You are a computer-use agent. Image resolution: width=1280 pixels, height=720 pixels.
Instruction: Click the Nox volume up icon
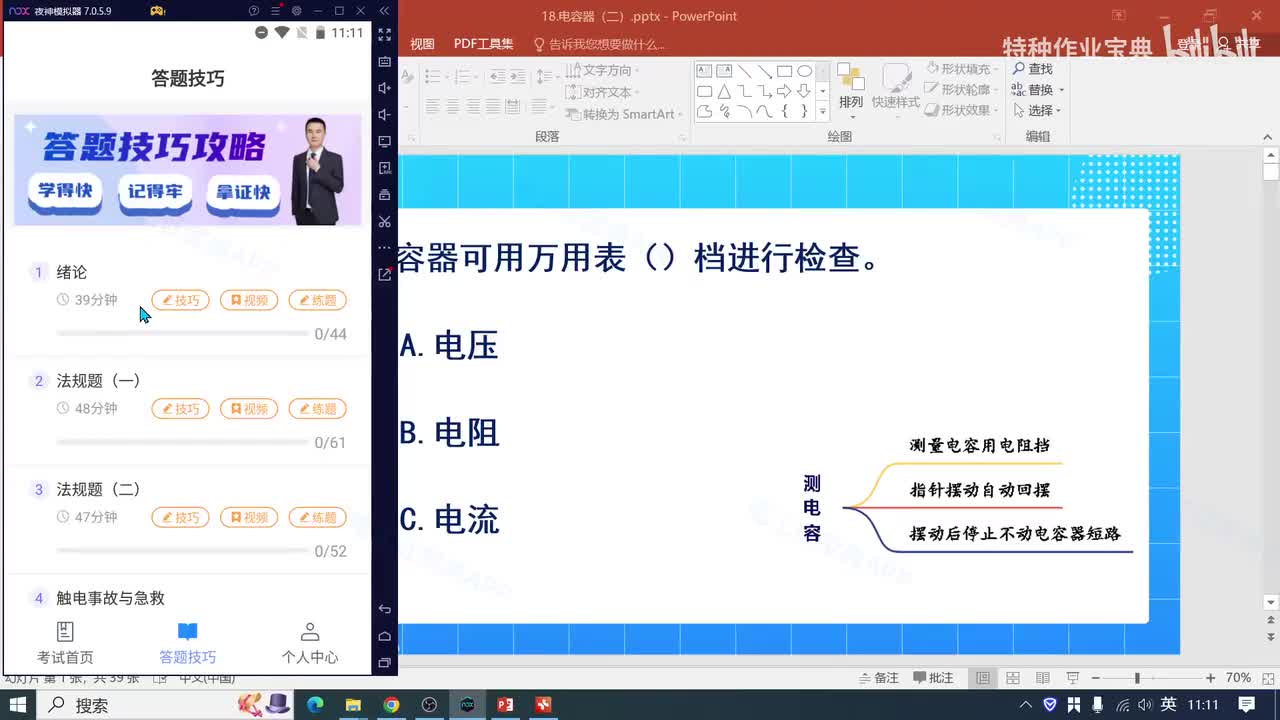coord(385,88)
